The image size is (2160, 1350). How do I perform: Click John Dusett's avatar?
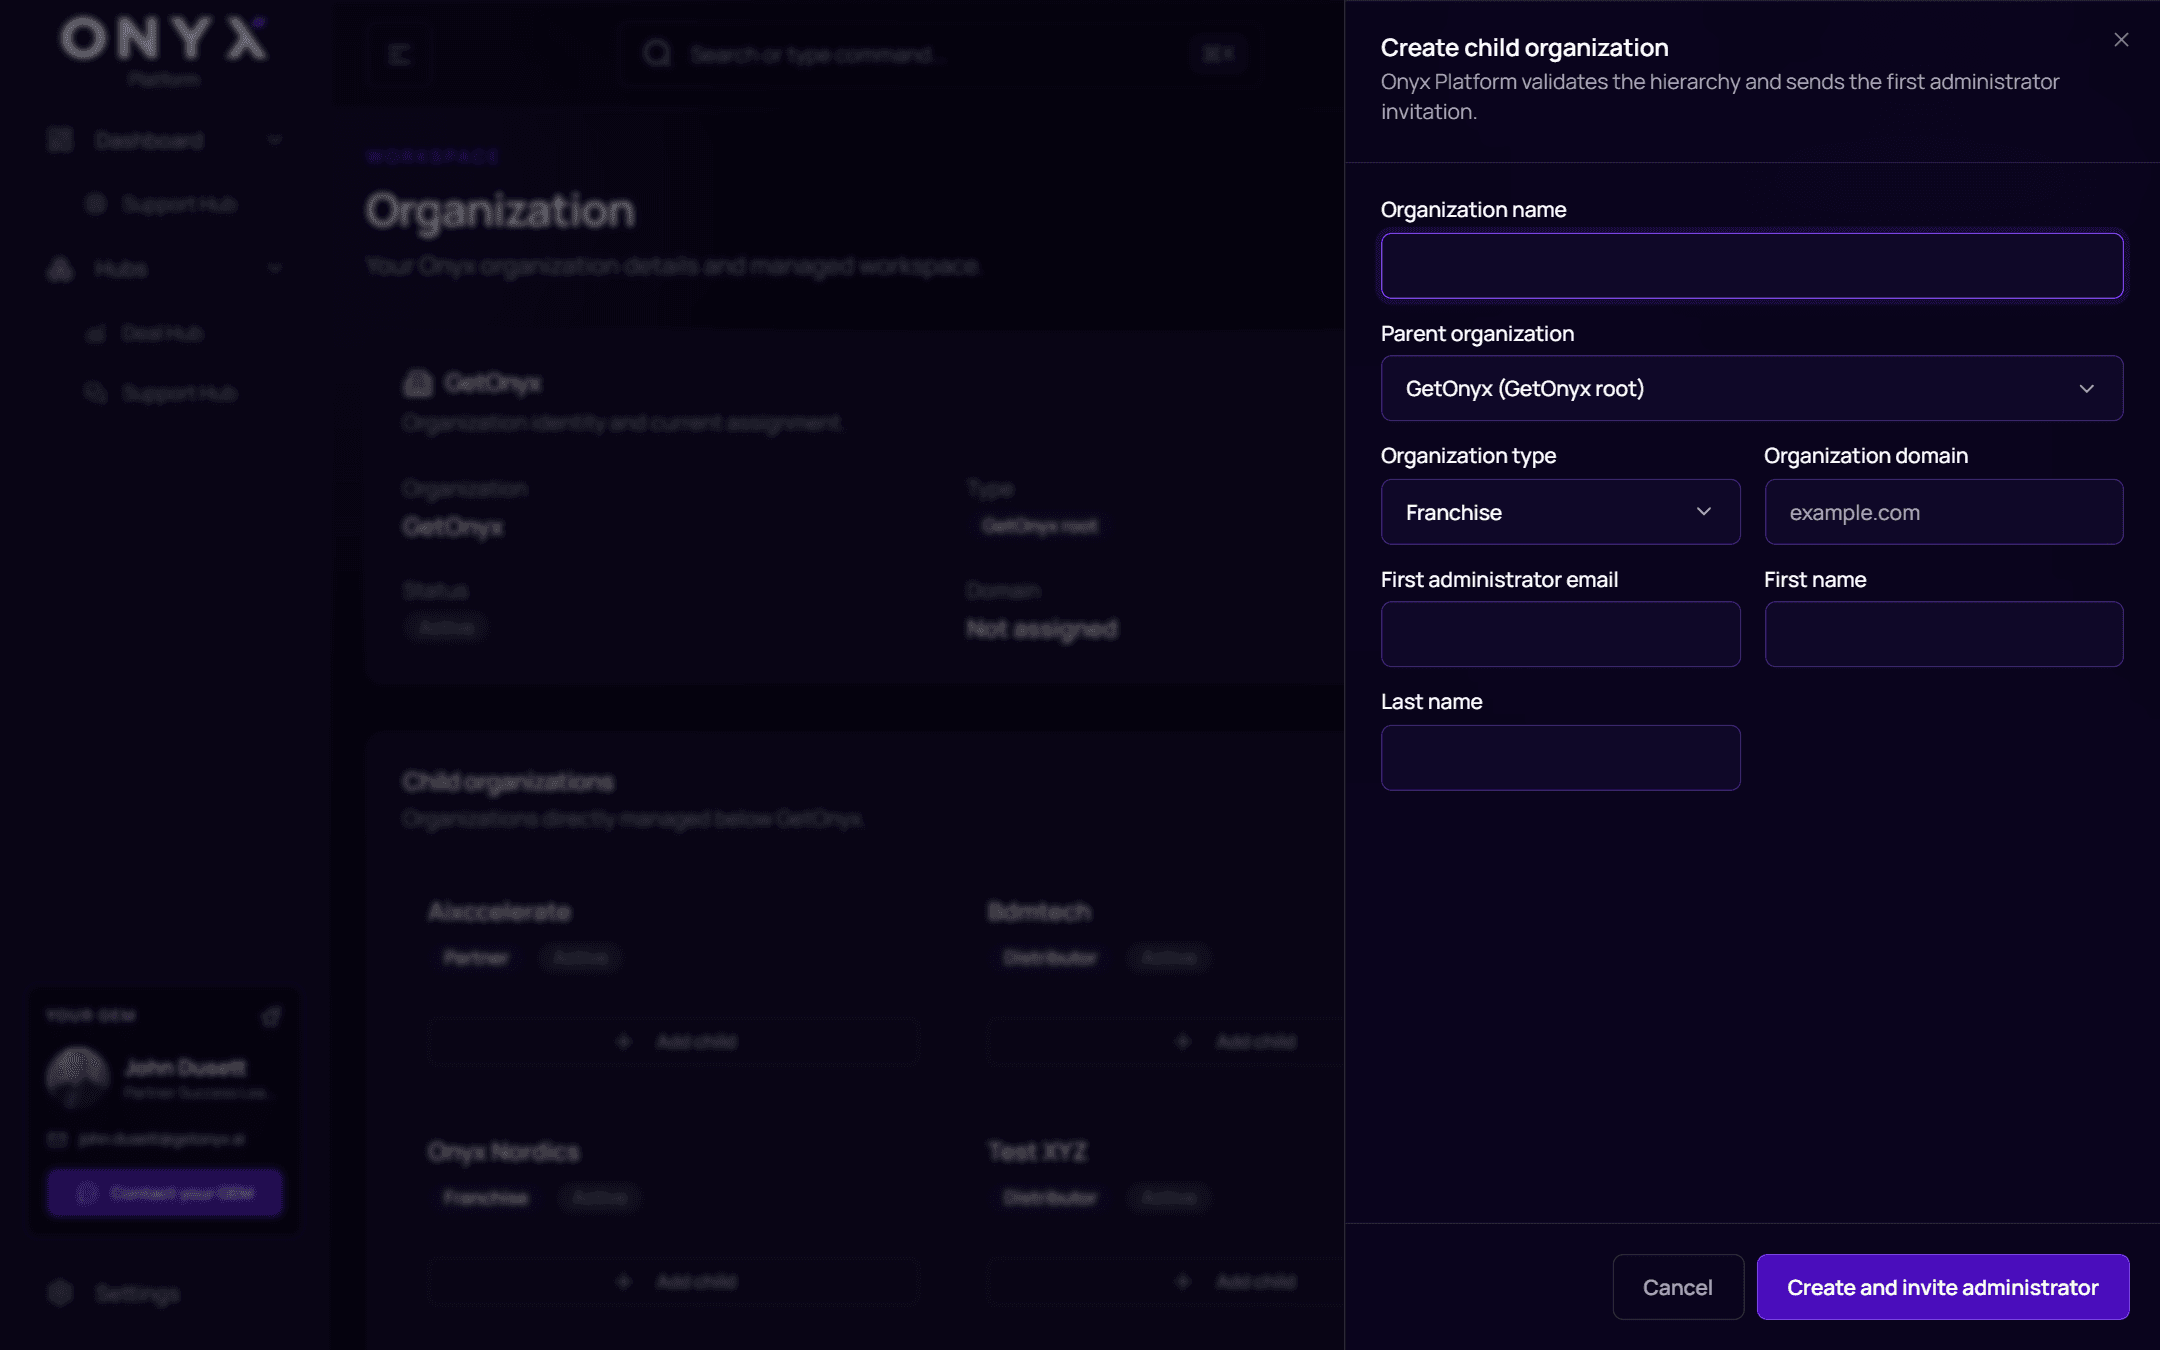point(78,1078)
